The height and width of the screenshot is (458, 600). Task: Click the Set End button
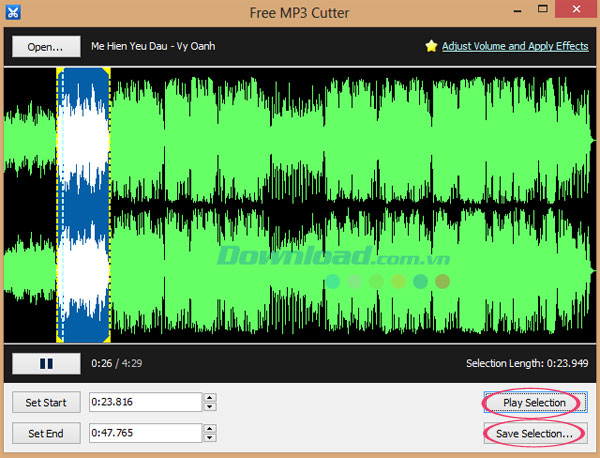pyautogui.click(x=46, y=434)
